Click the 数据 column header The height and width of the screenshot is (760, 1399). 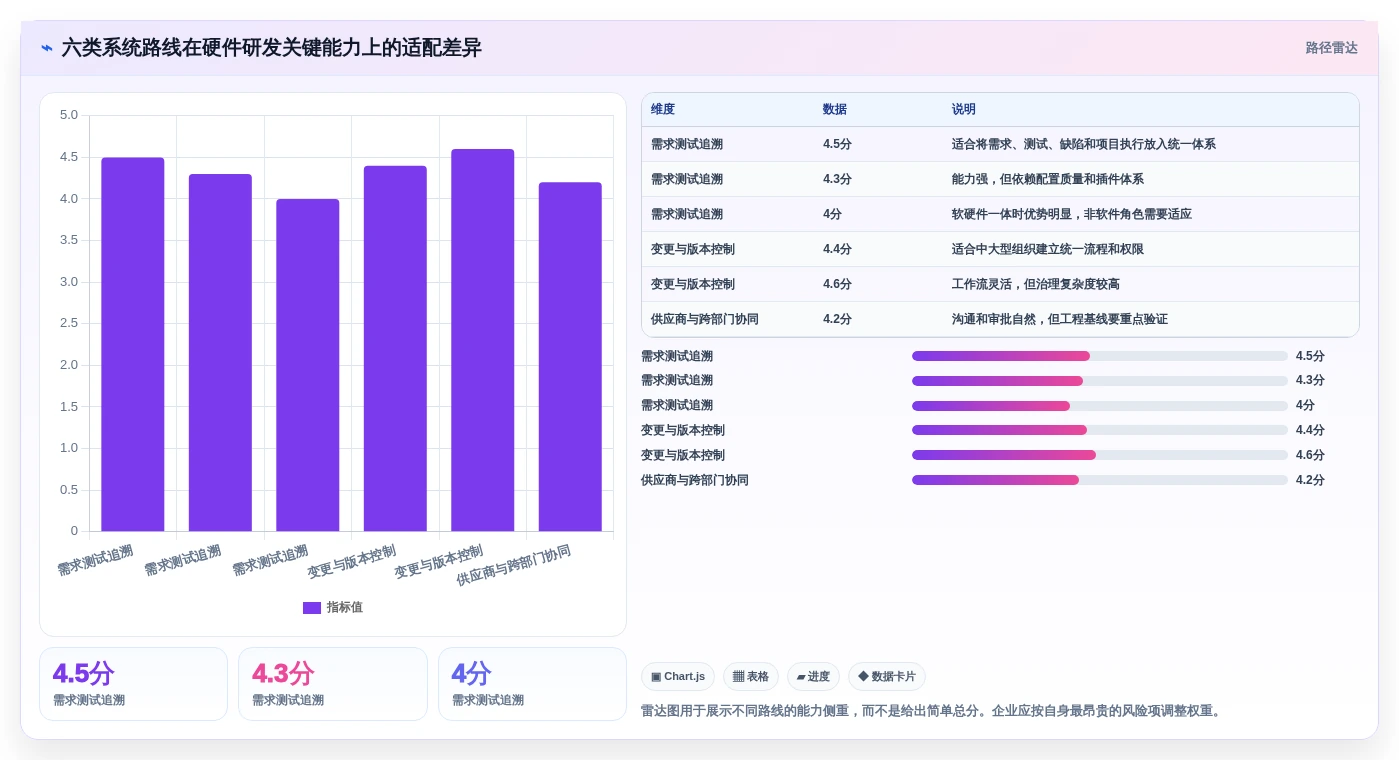[835, 110]
